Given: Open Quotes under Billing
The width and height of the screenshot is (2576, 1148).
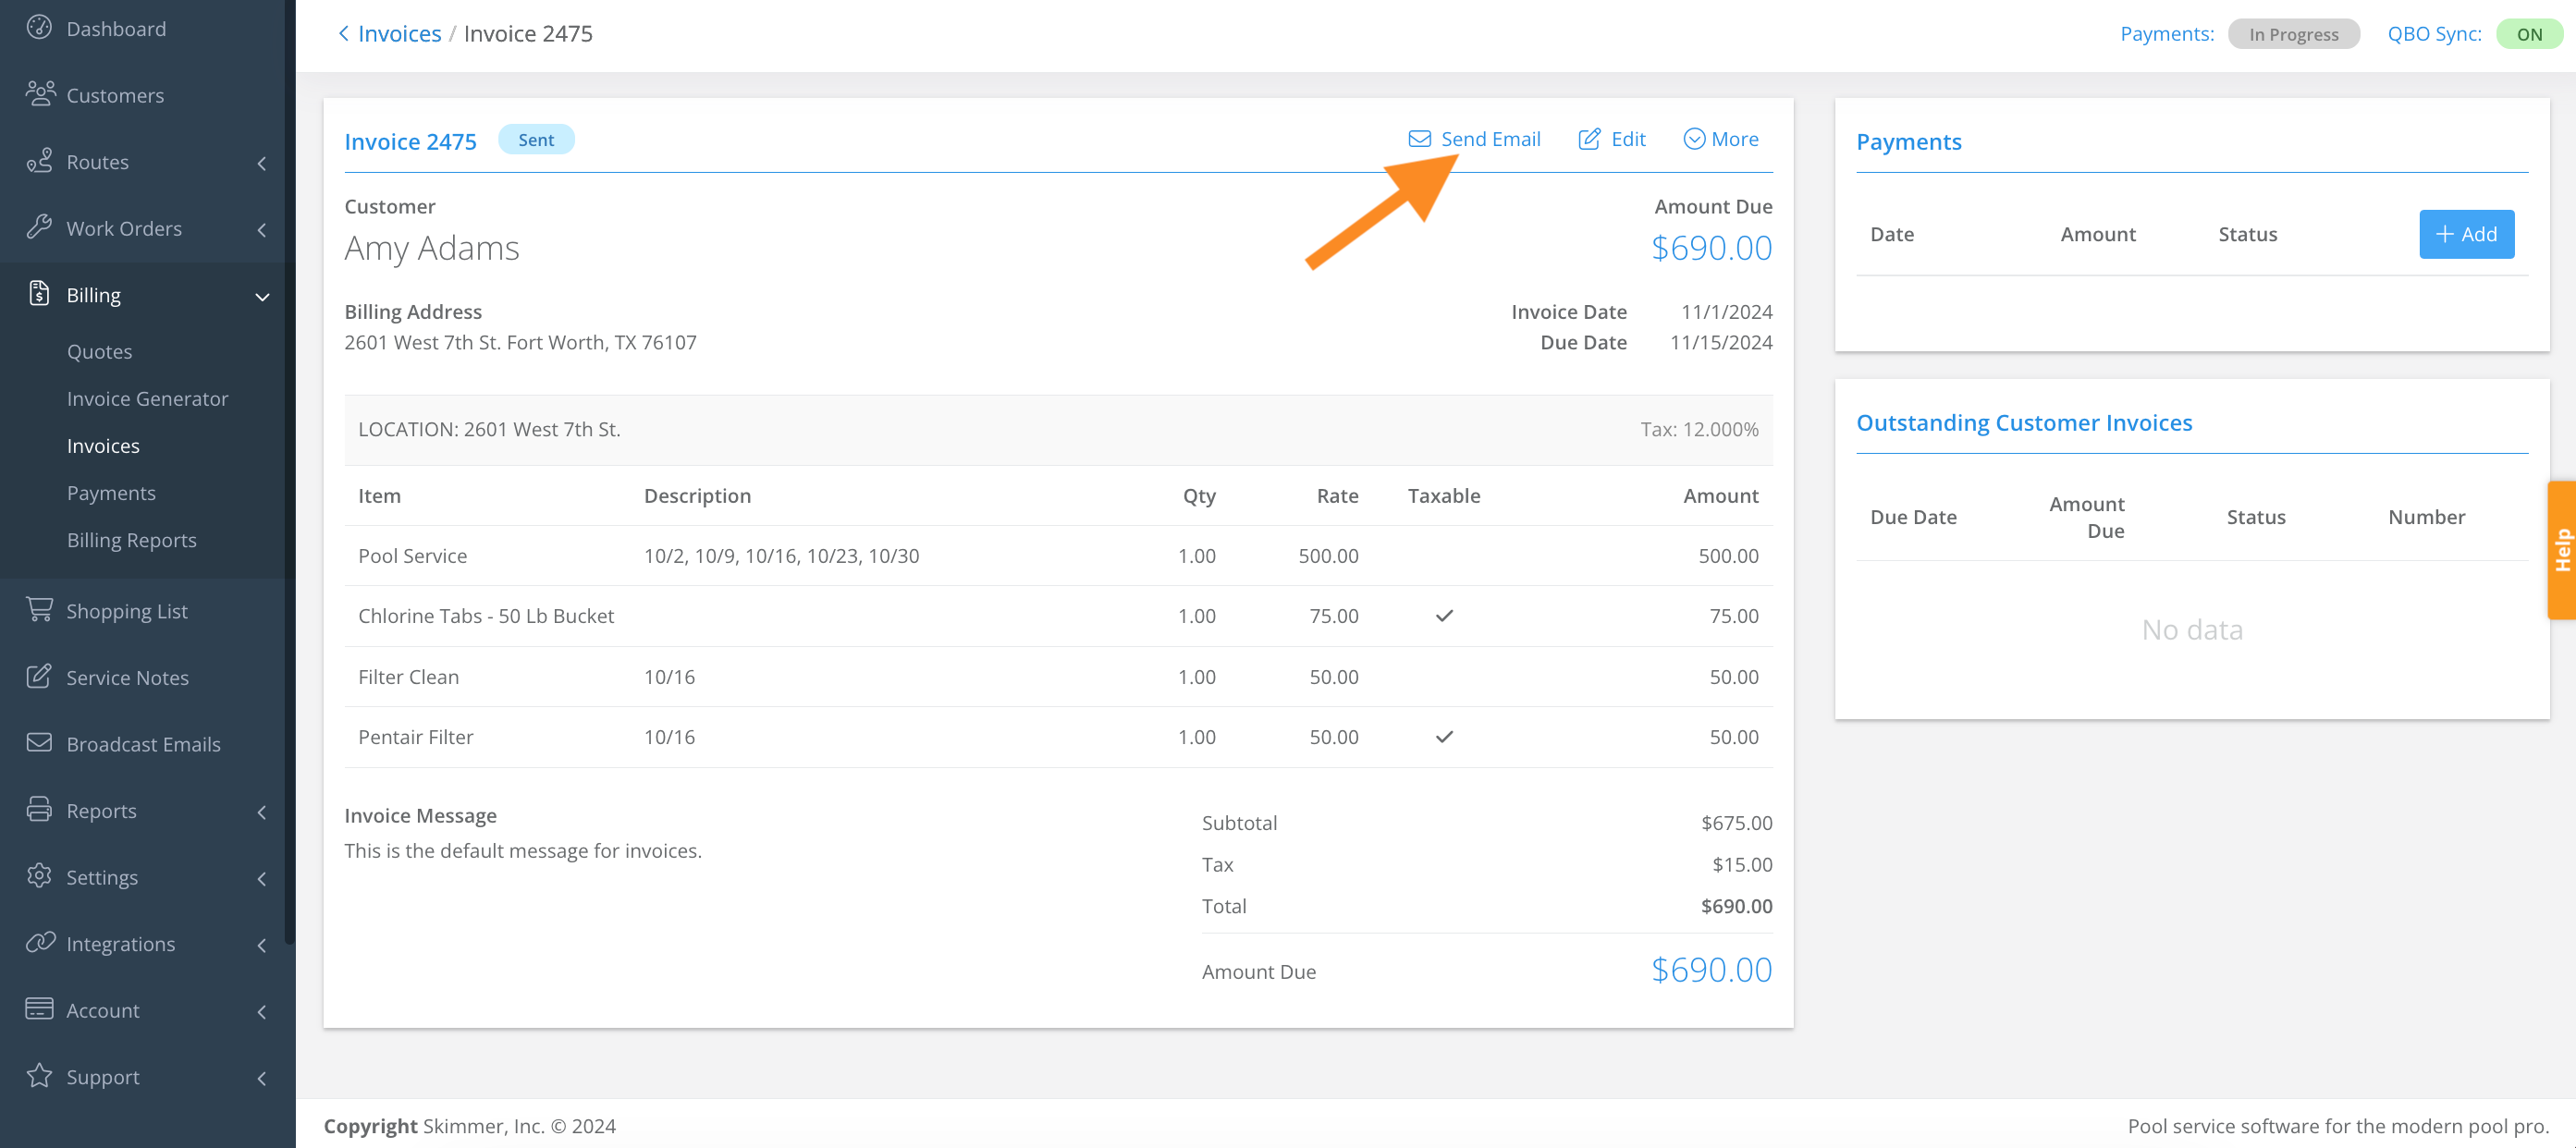Looking at the screenshot, I should pos(99,351).
